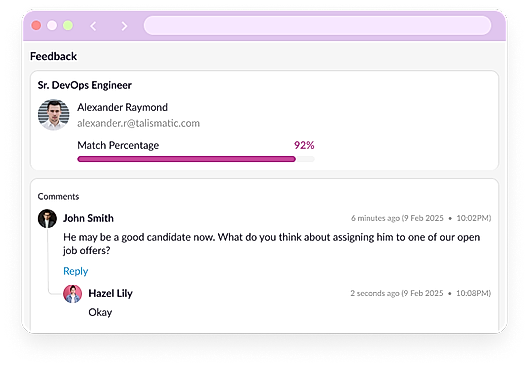Click Hazel Lily's avatar
Image resolution: width=529 pixels, height=368 pixels.
pos(73,294)
